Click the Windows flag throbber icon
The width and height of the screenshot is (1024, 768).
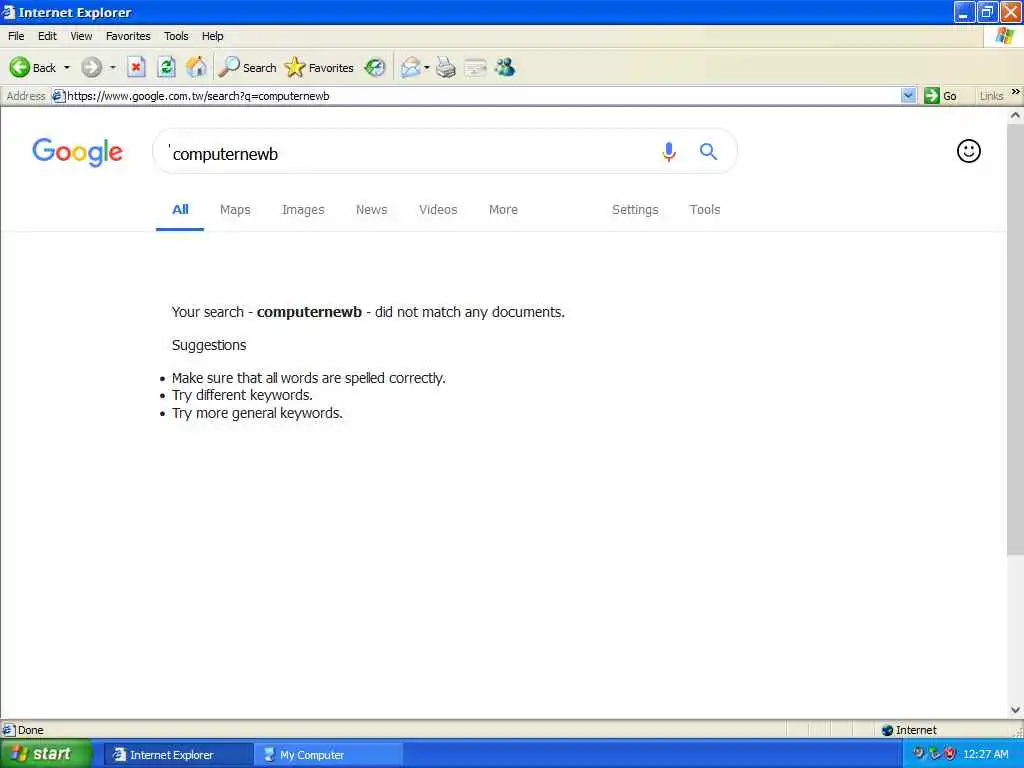1004,36
